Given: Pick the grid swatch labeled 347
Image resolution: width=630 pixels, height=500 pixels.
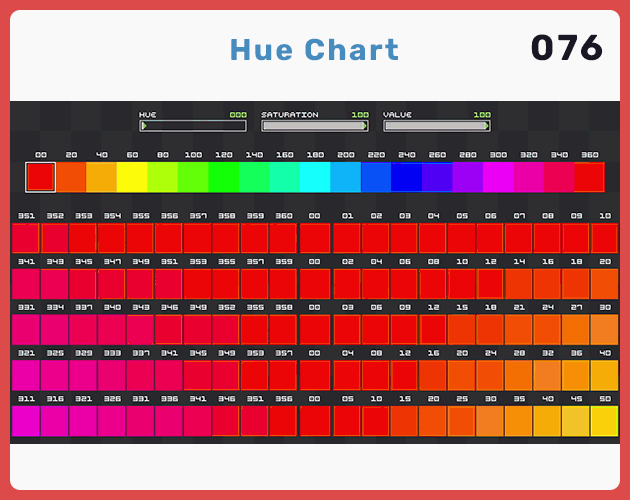Looking at the screenshot, I should 111,284.
